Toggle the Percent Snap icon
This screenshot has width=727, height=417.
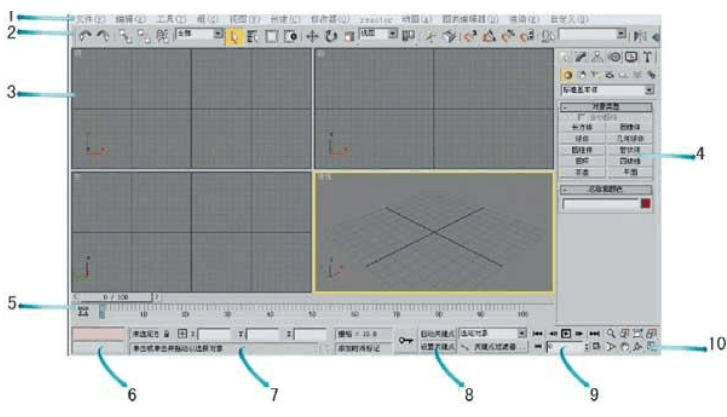(x=508, y=36)
